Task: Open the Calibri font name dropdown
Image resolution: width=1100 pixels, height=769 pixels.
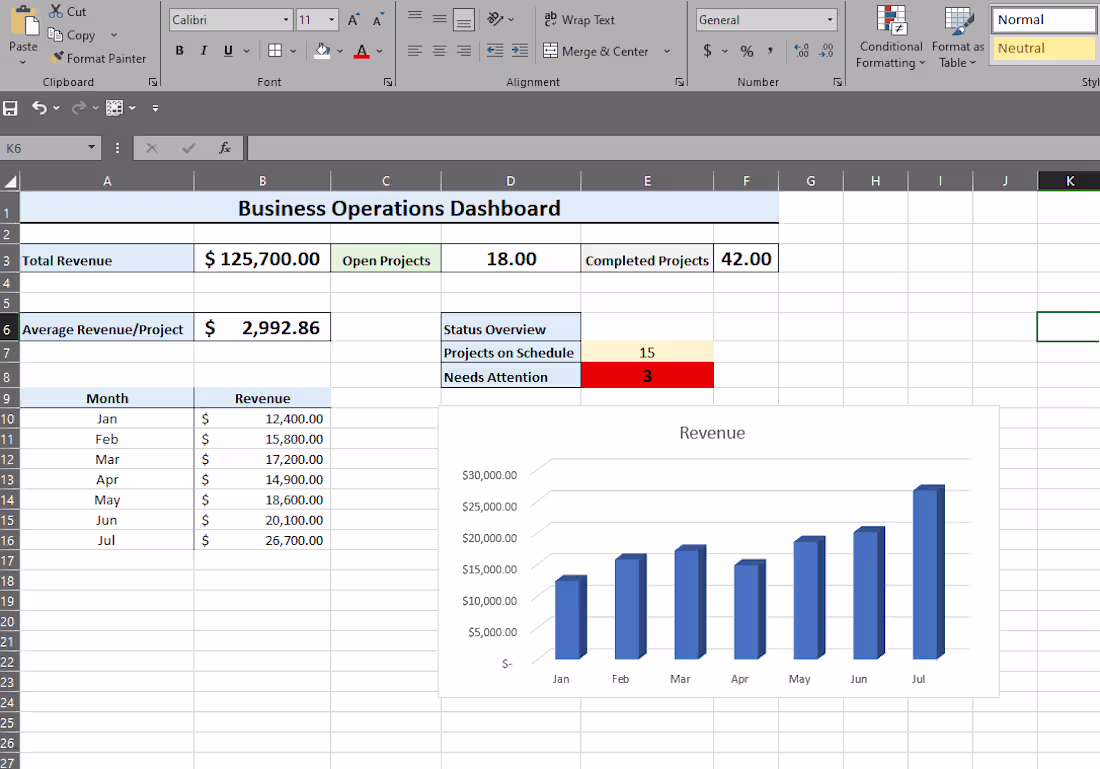Action: tap(286, 20)
